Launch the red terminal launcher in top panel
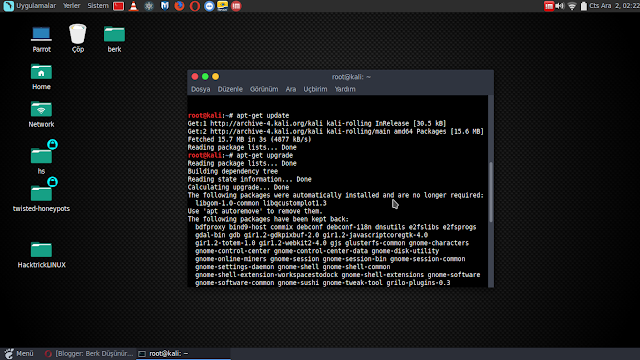640x360 pixels. click(x=118, y=6)
